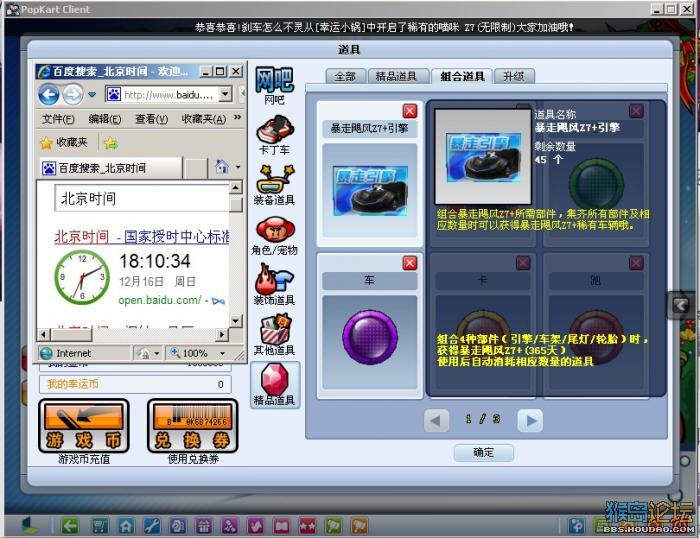Viewport: 700px width, 538px height.
Task: Expand the browser menu bar overflow chevron
Action: pyautogui.click(x=238, y=117)
